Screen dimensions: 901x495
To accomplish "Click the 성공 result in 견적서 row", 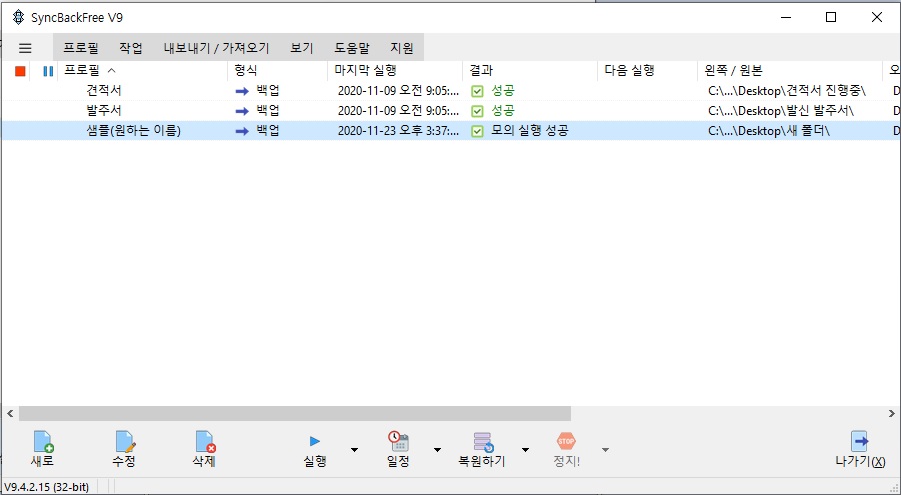I will pyautogui.click(x=503, y=91).
